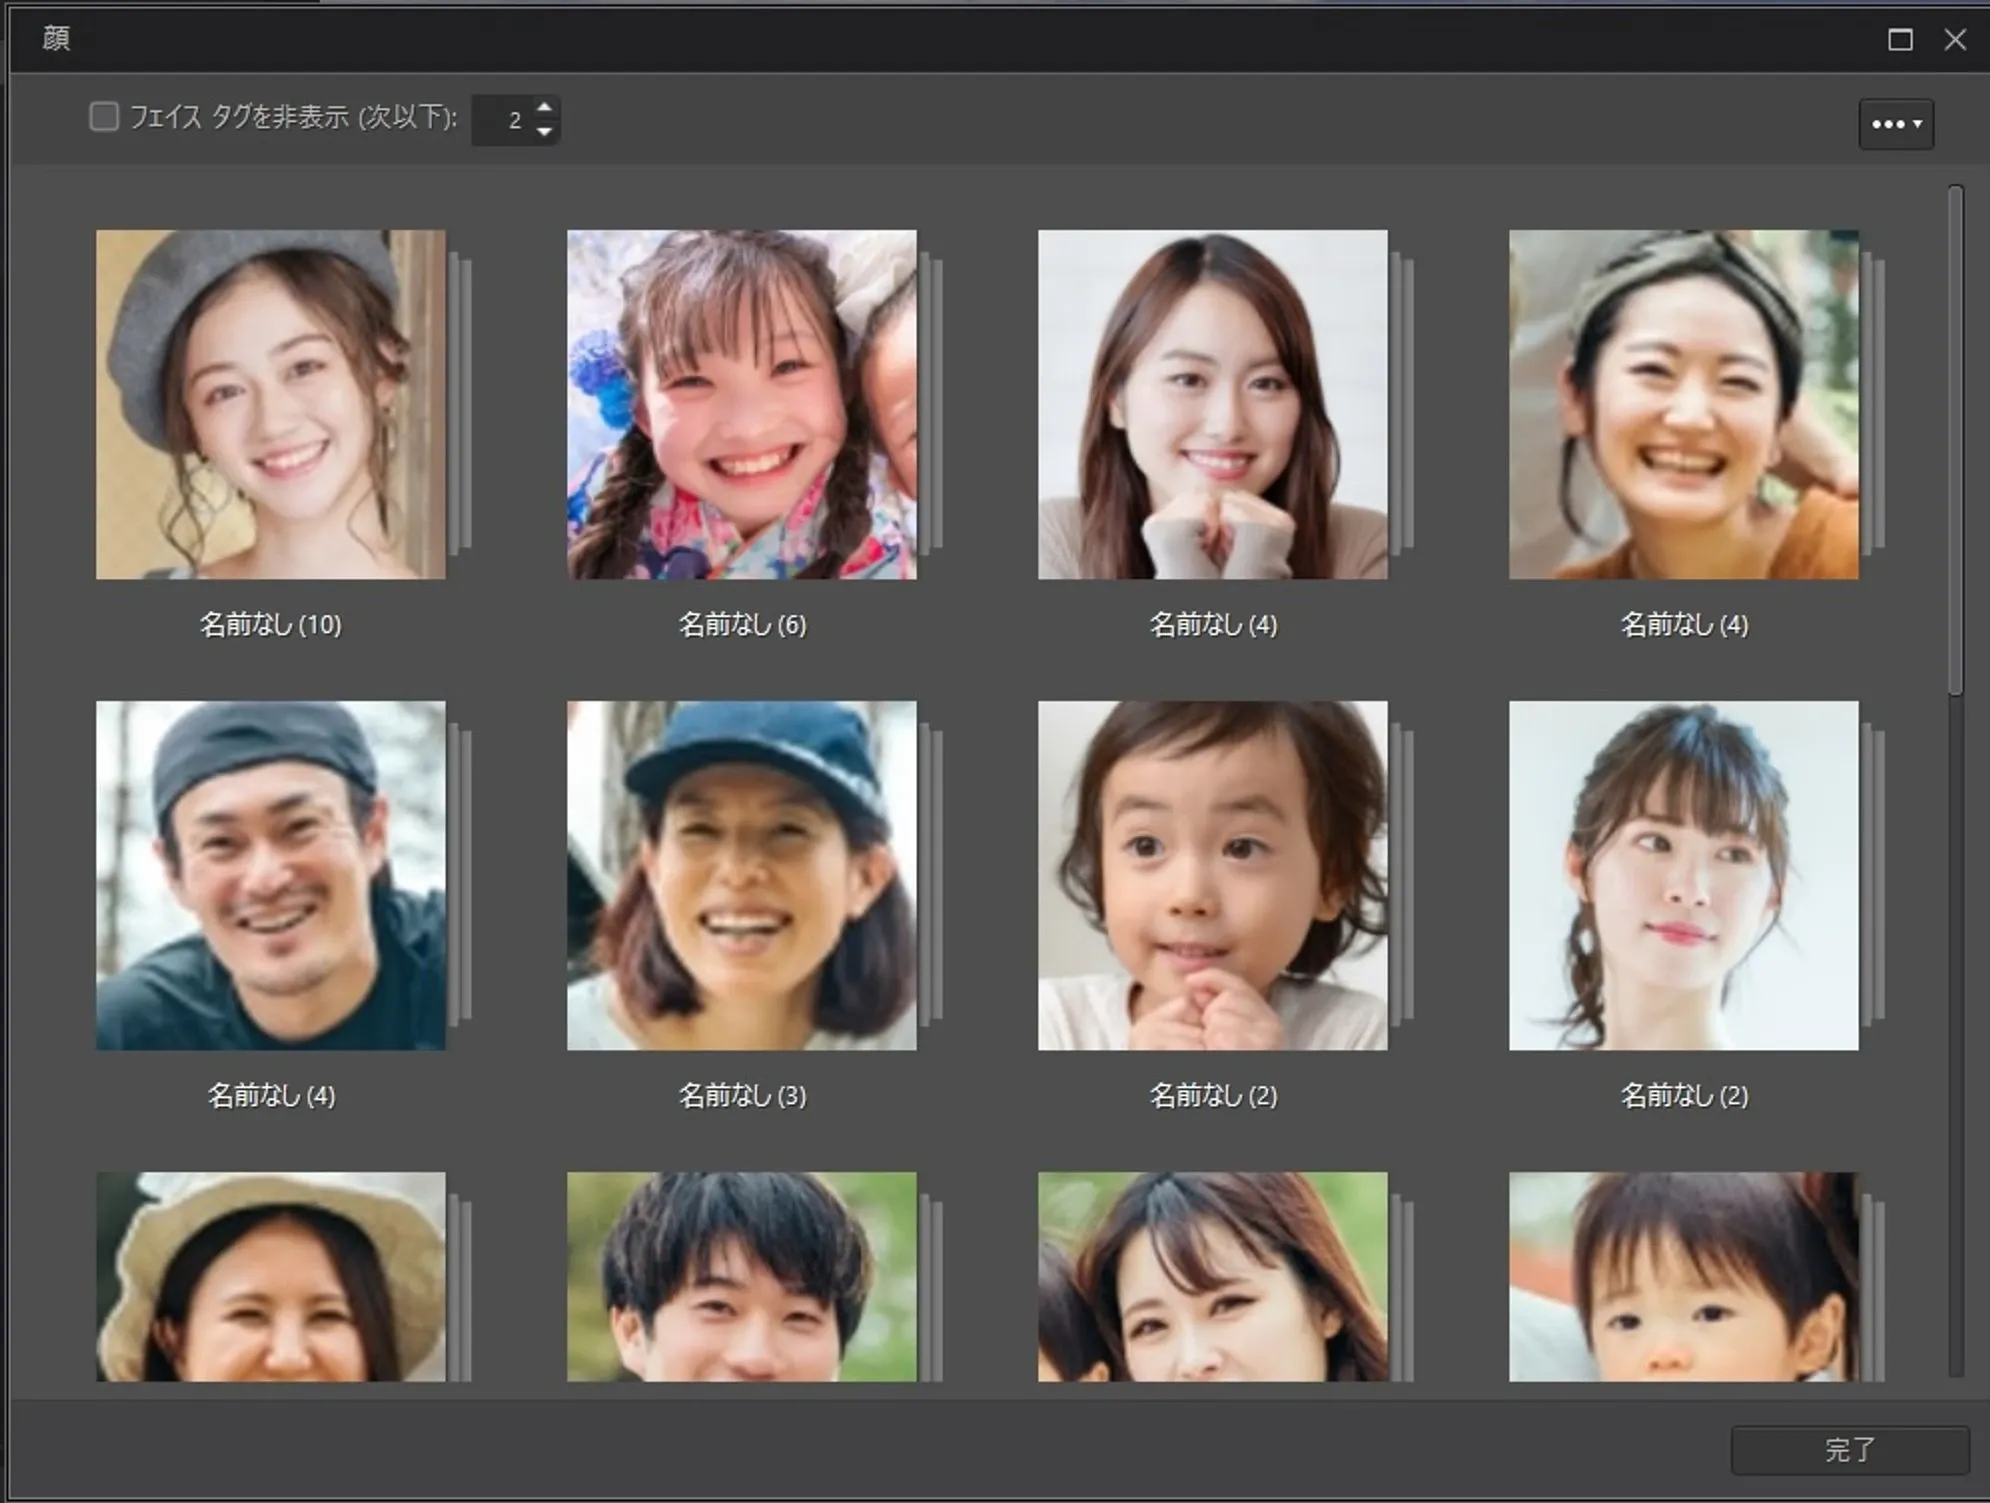This screenshot has height=1503, width=1990.
Task: Select the ponytail woman looking sideways thumbnail
Action: pos(1684,876)
